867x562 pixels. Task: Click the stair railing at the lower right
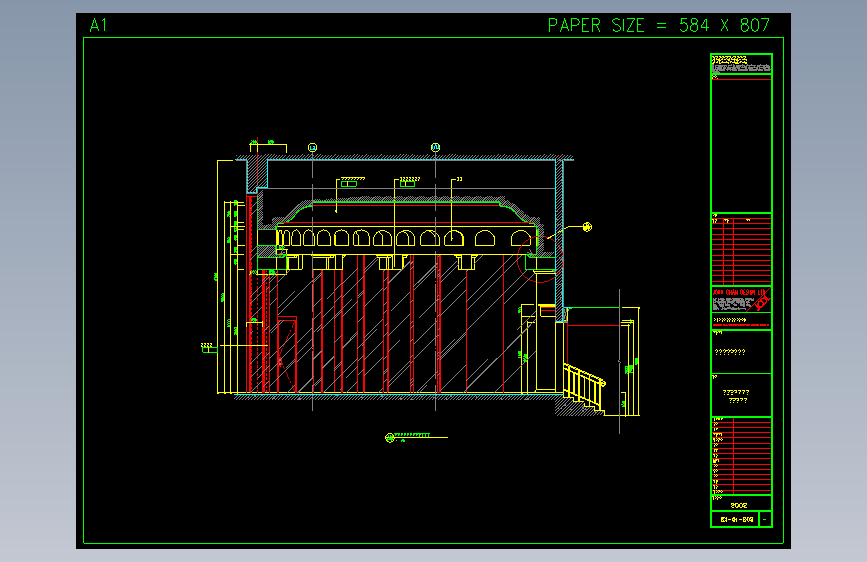(x=584, y=386)
